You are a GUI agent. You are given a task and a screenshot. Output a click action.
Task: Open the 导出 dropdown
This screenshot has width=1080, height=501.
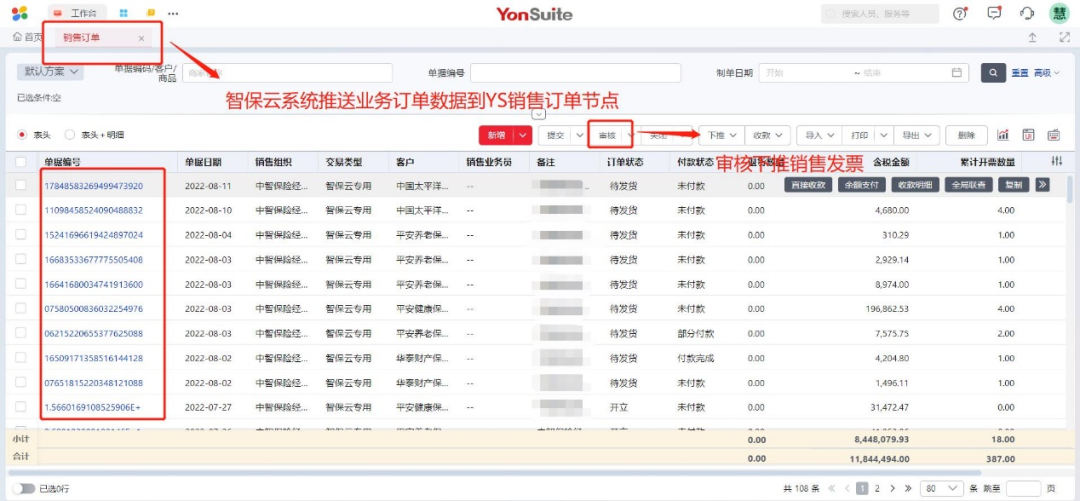916,135
